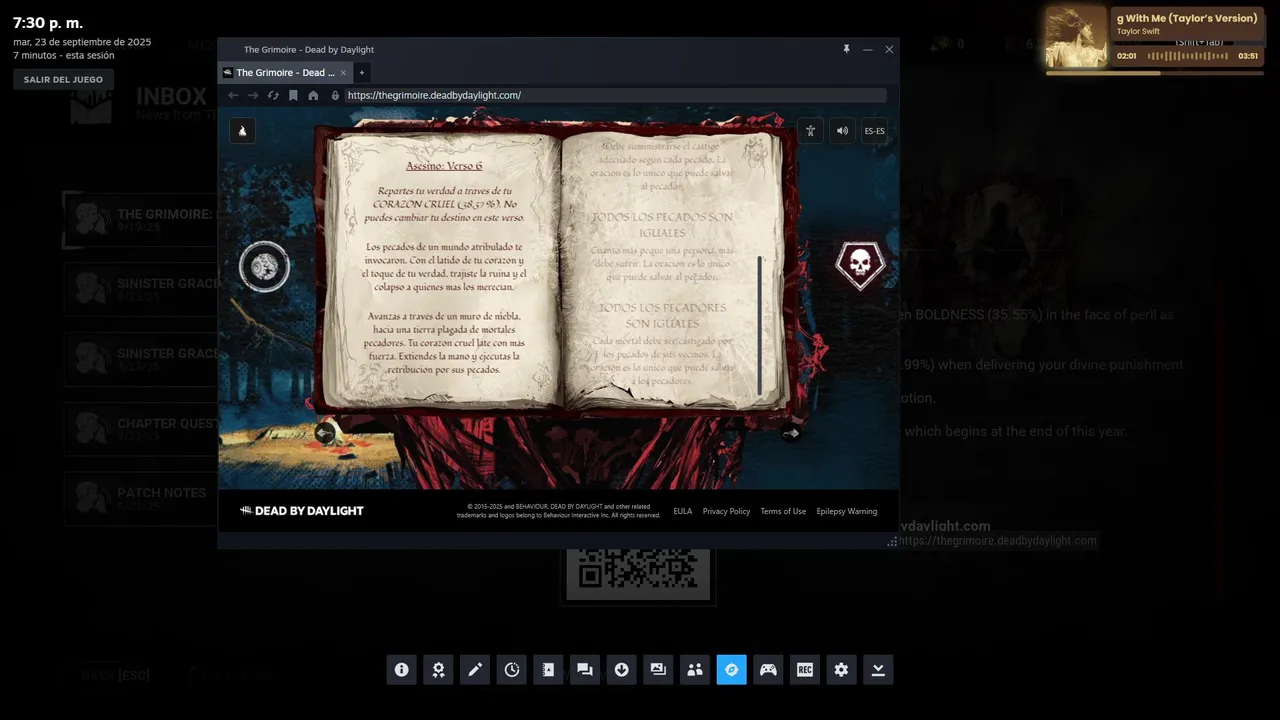Screen dimensions: 1280x720
Task: Click the Taylor Swift album art thumbnail
Action: [1077, 37]
